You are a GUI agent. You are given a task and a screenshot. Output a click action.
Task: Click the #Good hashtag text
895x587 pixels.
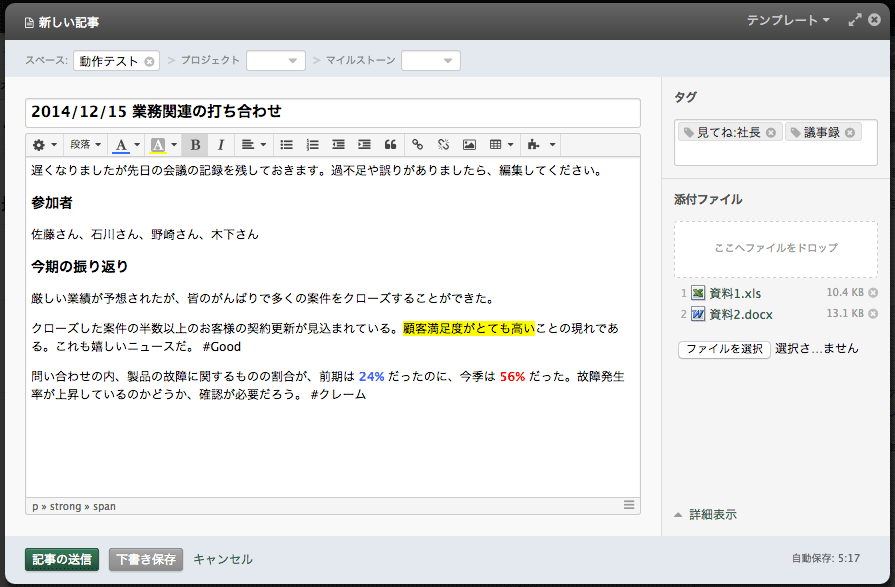point(221,347)
